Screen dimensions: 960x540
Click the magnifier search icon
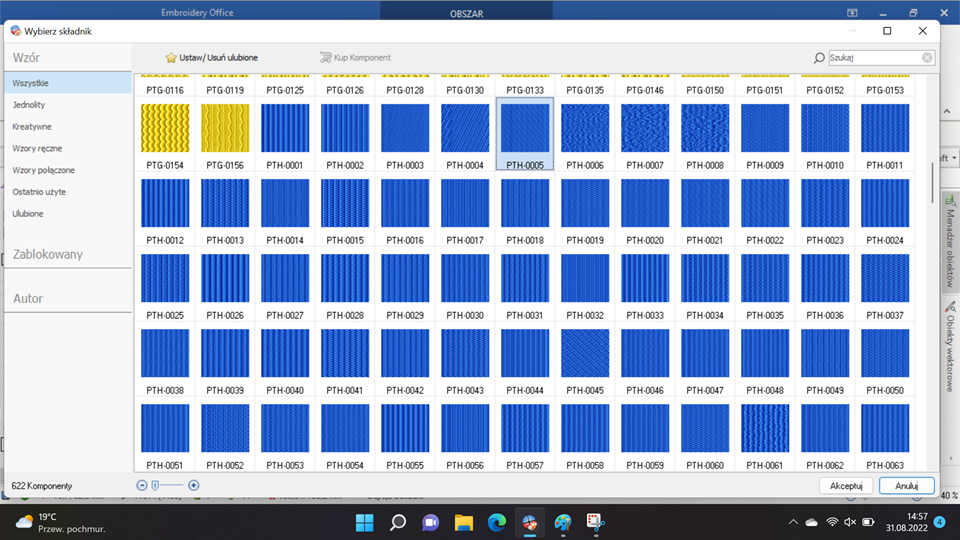click(x=819, y=58)
